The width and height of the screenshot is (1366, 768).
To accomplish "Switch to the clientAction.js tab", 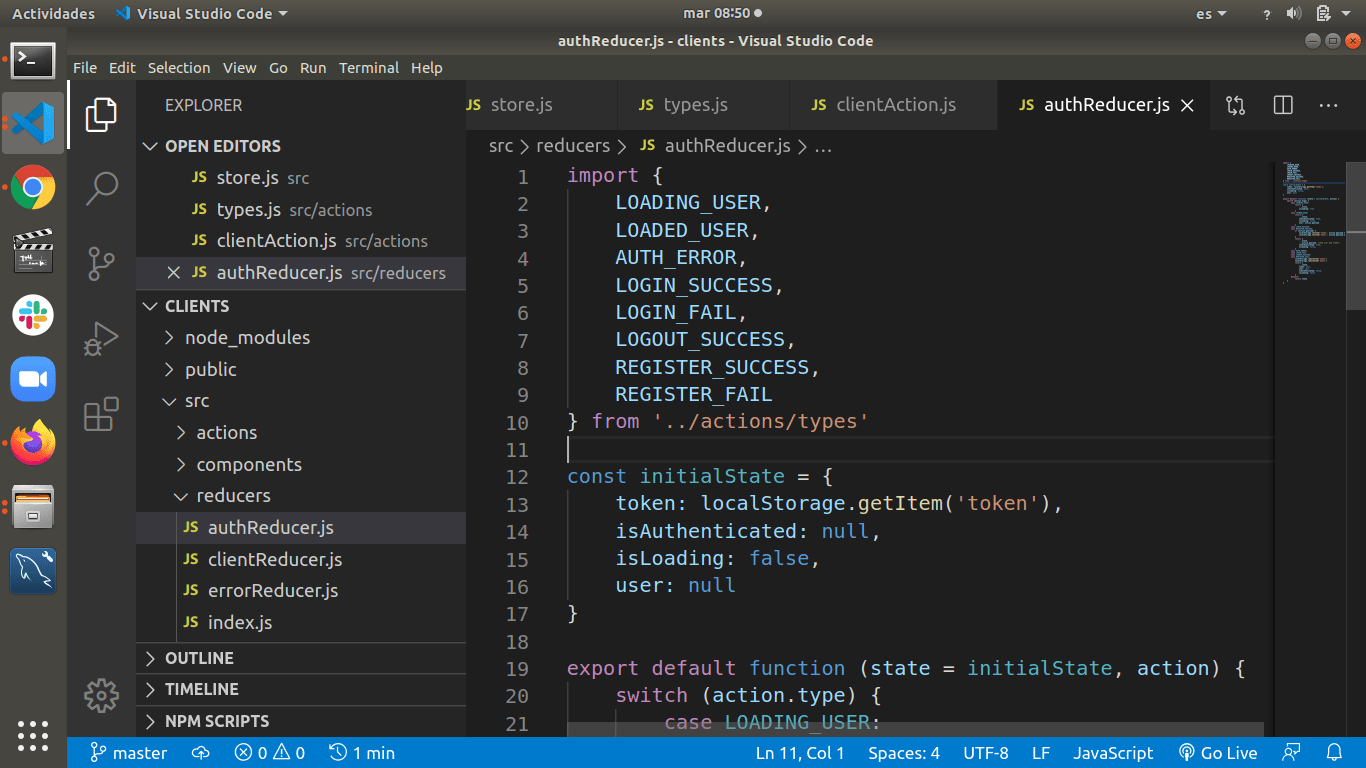I will (895, 105).
